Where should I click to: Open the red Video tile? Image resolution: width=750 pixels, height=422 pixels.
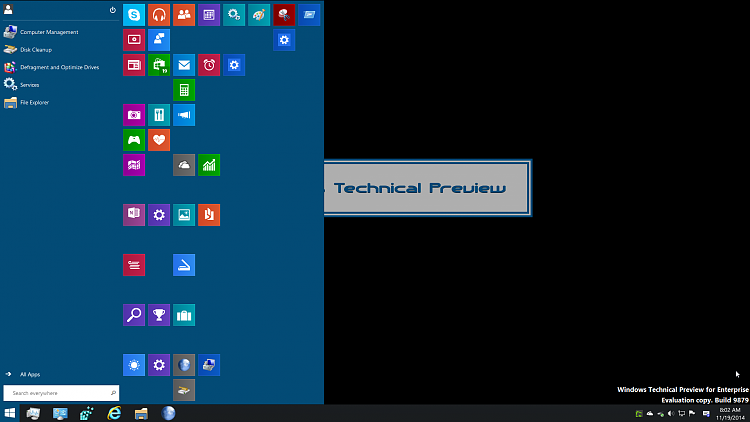point(134,40)
